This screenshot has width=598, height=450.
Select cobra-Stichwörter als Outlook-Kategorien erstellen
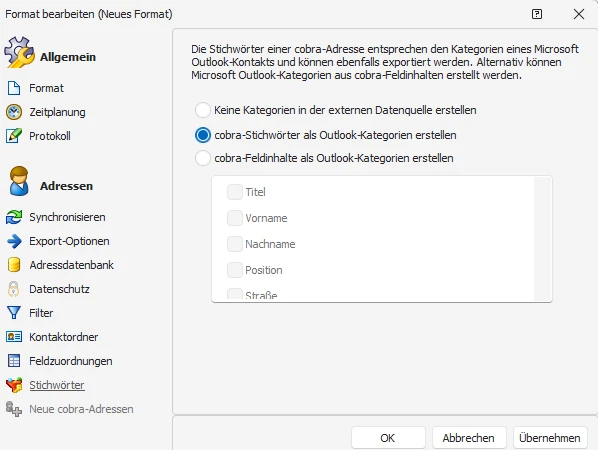coord(203,135)
